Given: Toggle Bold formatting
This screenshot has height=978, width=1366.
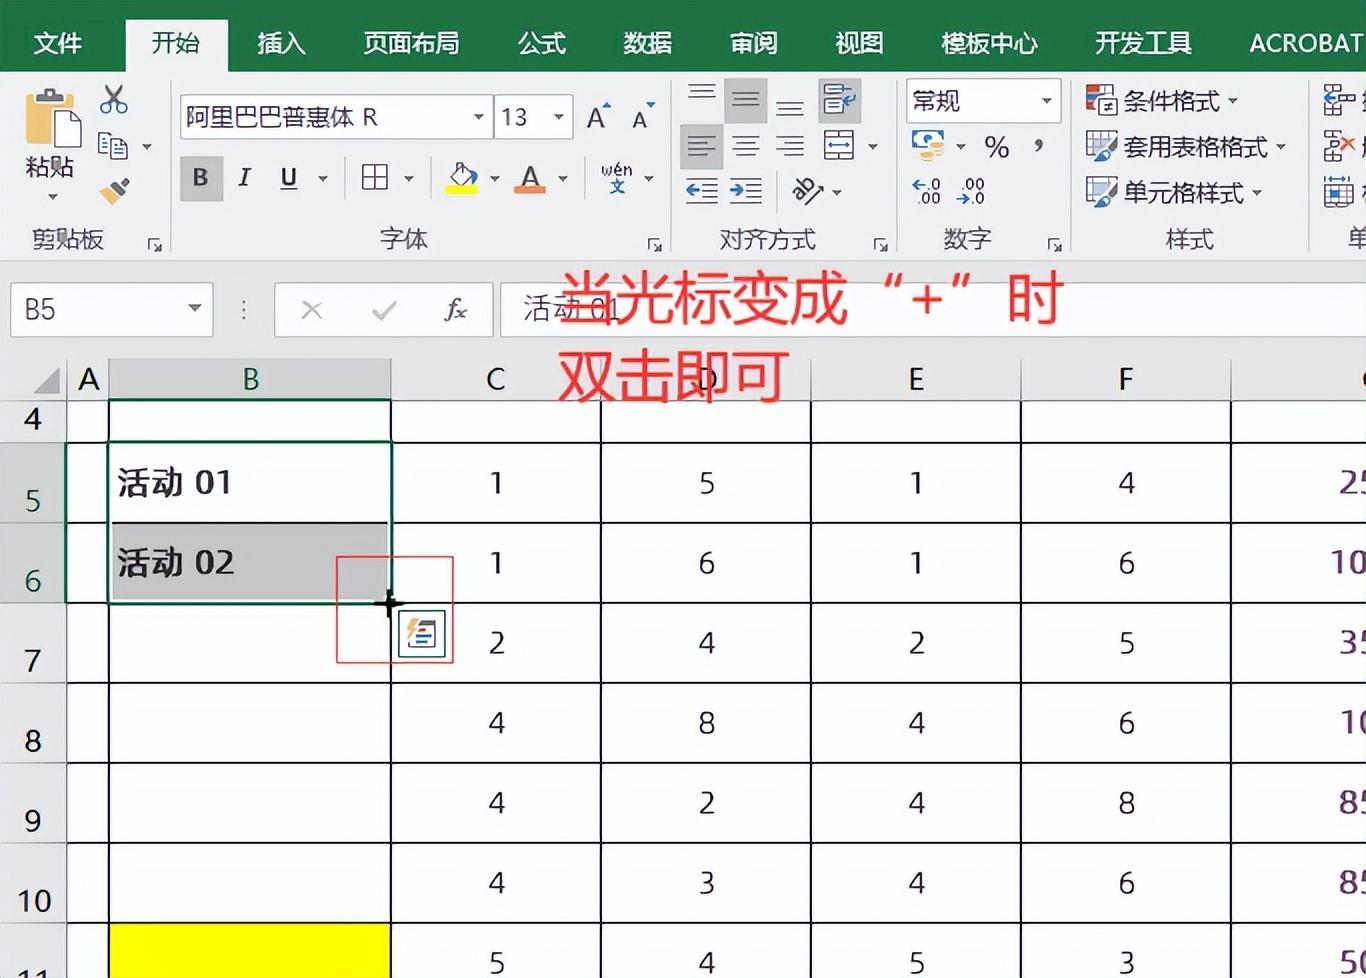Looking at the screenshot, I should [201, 178].
